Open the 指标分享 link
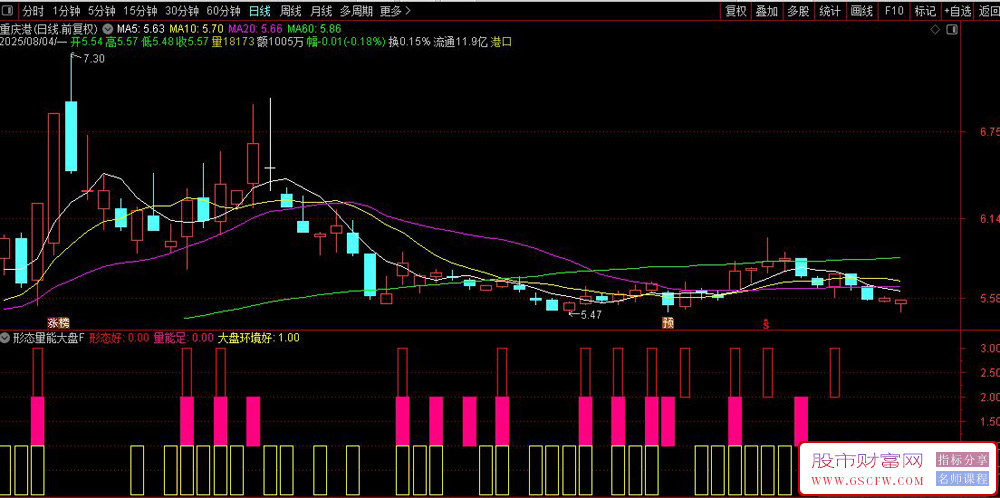The image size is (1000, 498). tap(962, 459)
